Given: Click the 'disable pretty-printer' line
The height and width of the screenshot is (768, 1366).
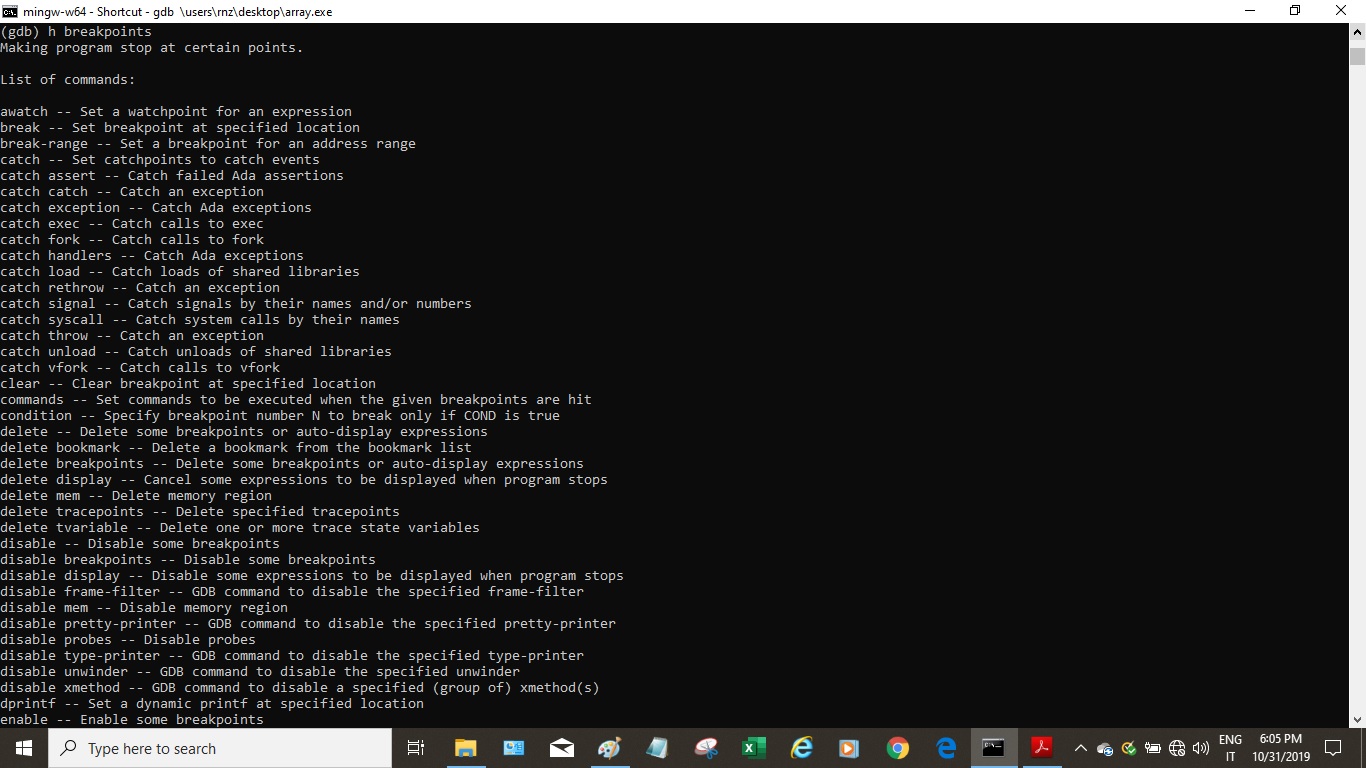Looking at the screenshot, I should [x=308, y=624].
